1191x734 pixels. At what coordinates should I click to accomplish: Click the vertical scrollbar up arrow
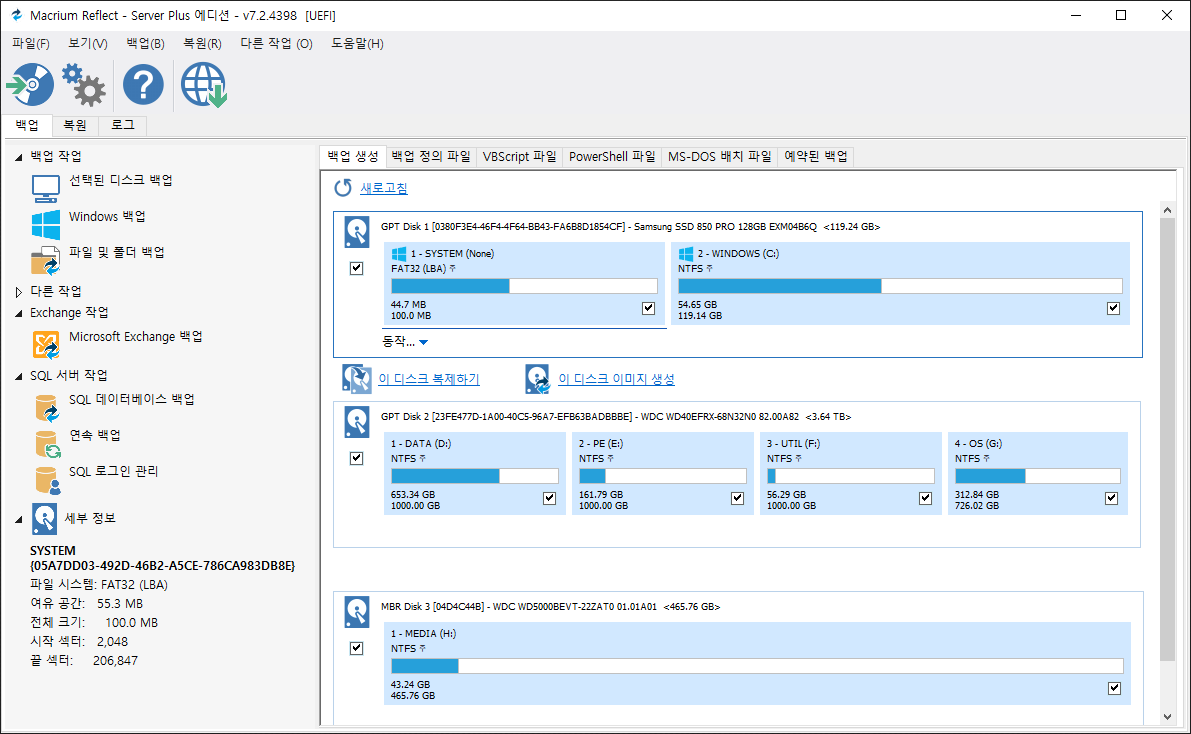click(x=1167, y=210)
